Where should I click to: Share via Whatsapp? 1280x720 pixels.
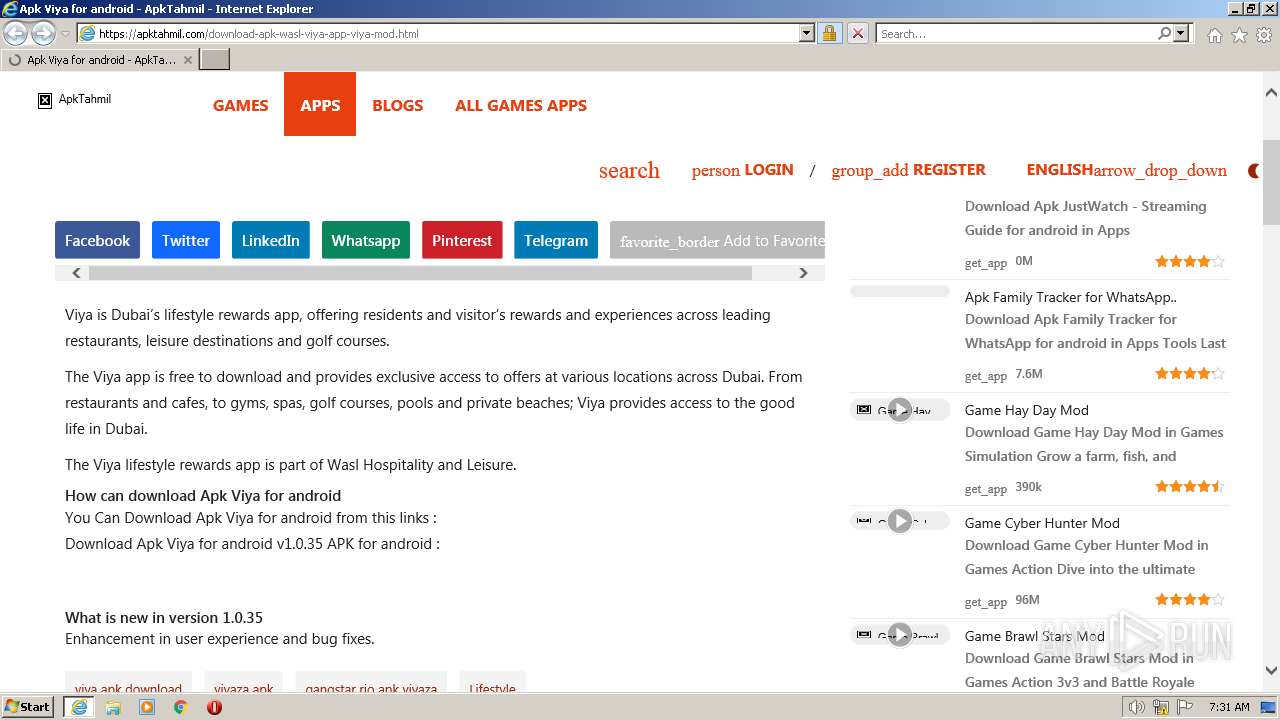[365, 240]
